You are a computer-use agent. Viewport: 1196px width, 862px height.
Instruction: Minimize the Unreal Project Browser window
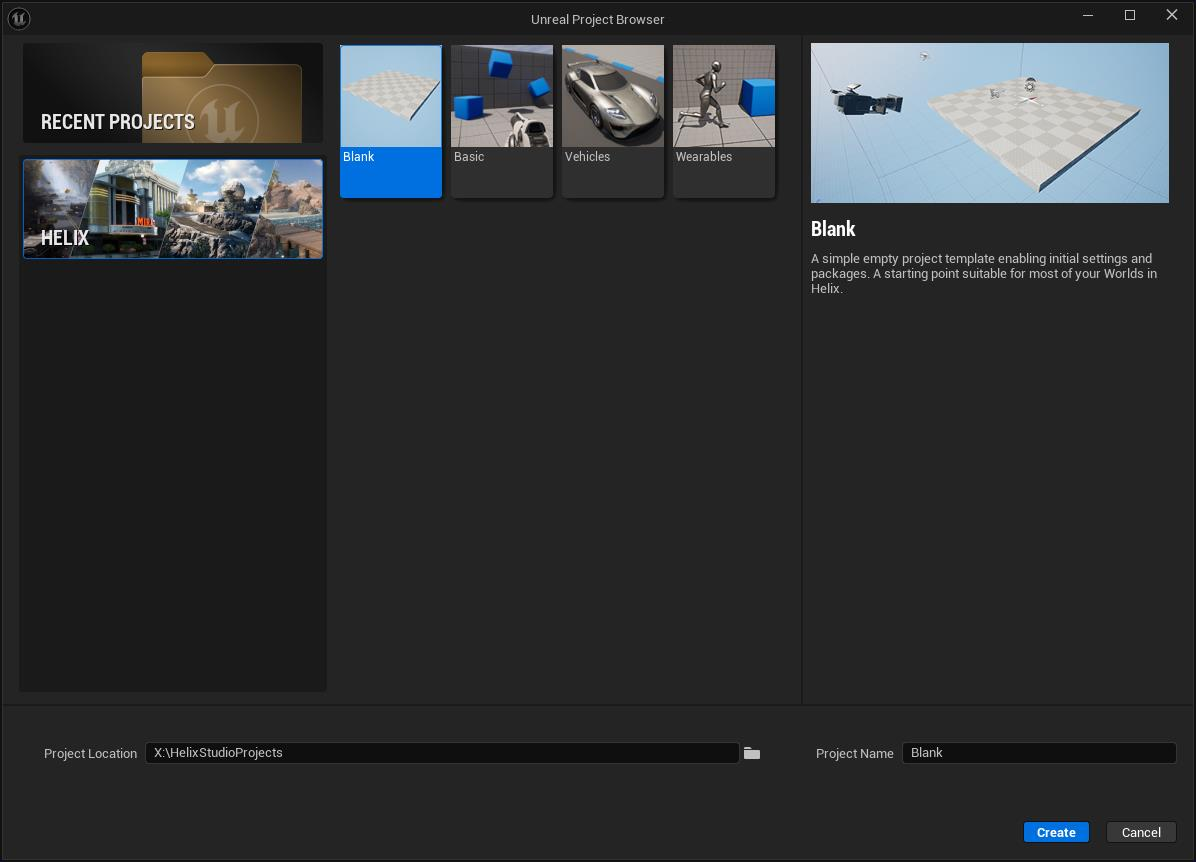pos(1088,15)
